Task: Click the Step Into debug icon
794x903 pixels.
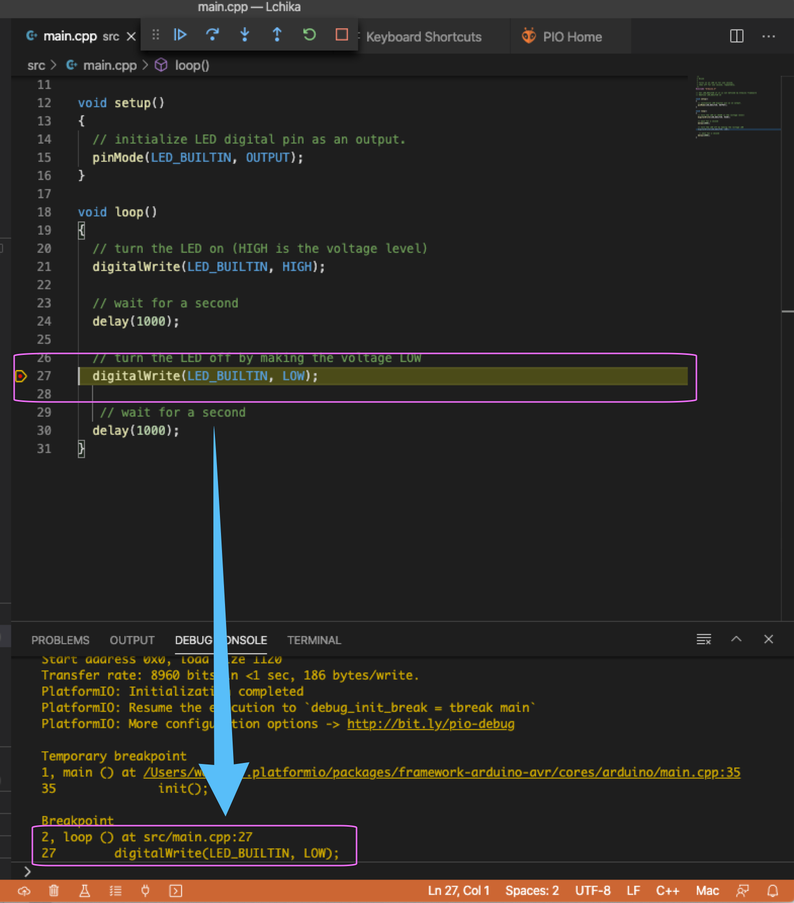Action: pyautogui.click(x=245, y=35)
